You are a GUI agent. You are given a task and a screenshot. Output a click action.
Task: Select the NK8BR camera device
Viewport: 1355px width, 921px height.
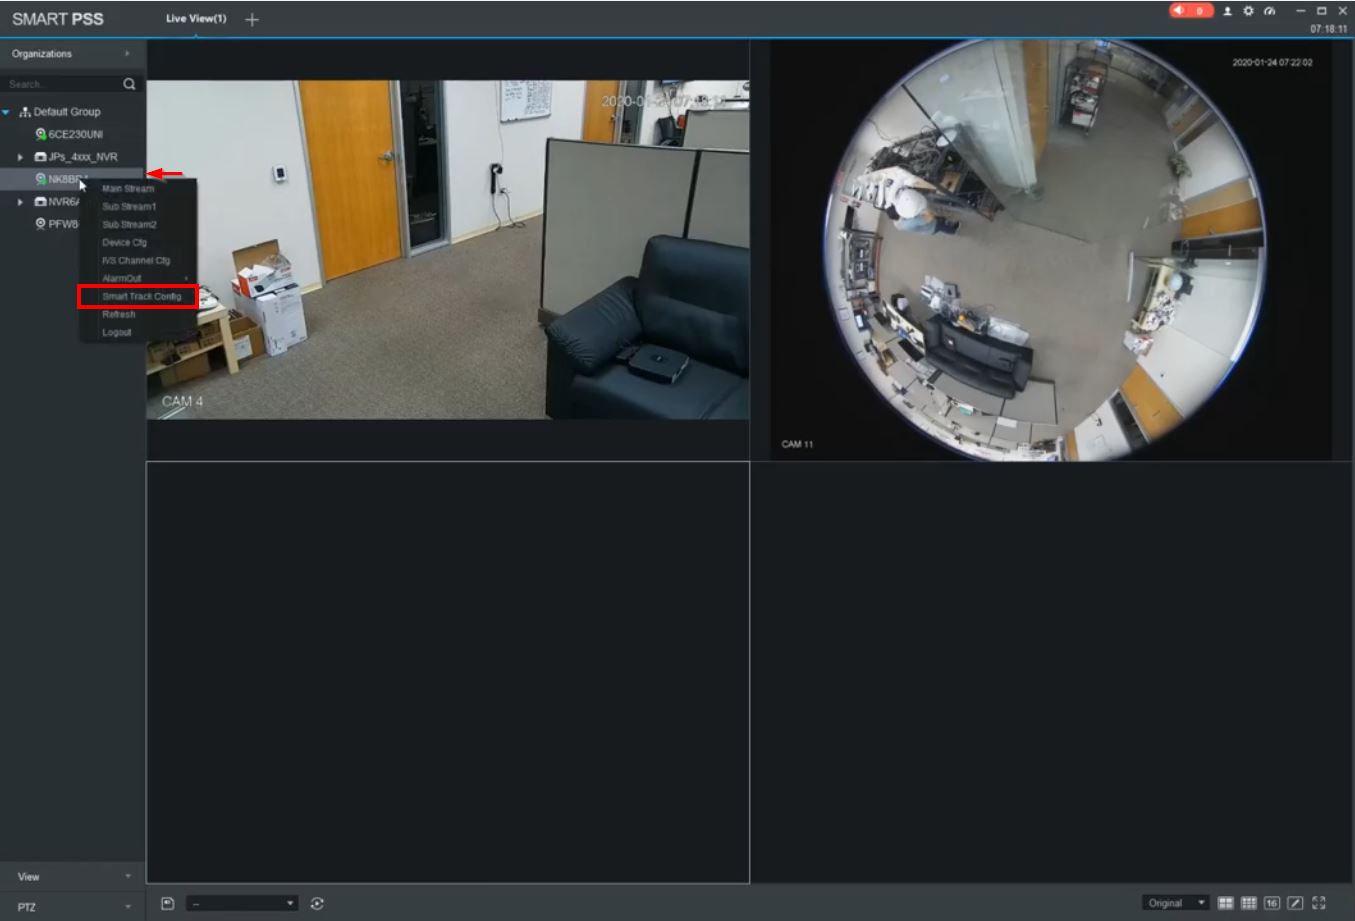(x=62, y=179)
